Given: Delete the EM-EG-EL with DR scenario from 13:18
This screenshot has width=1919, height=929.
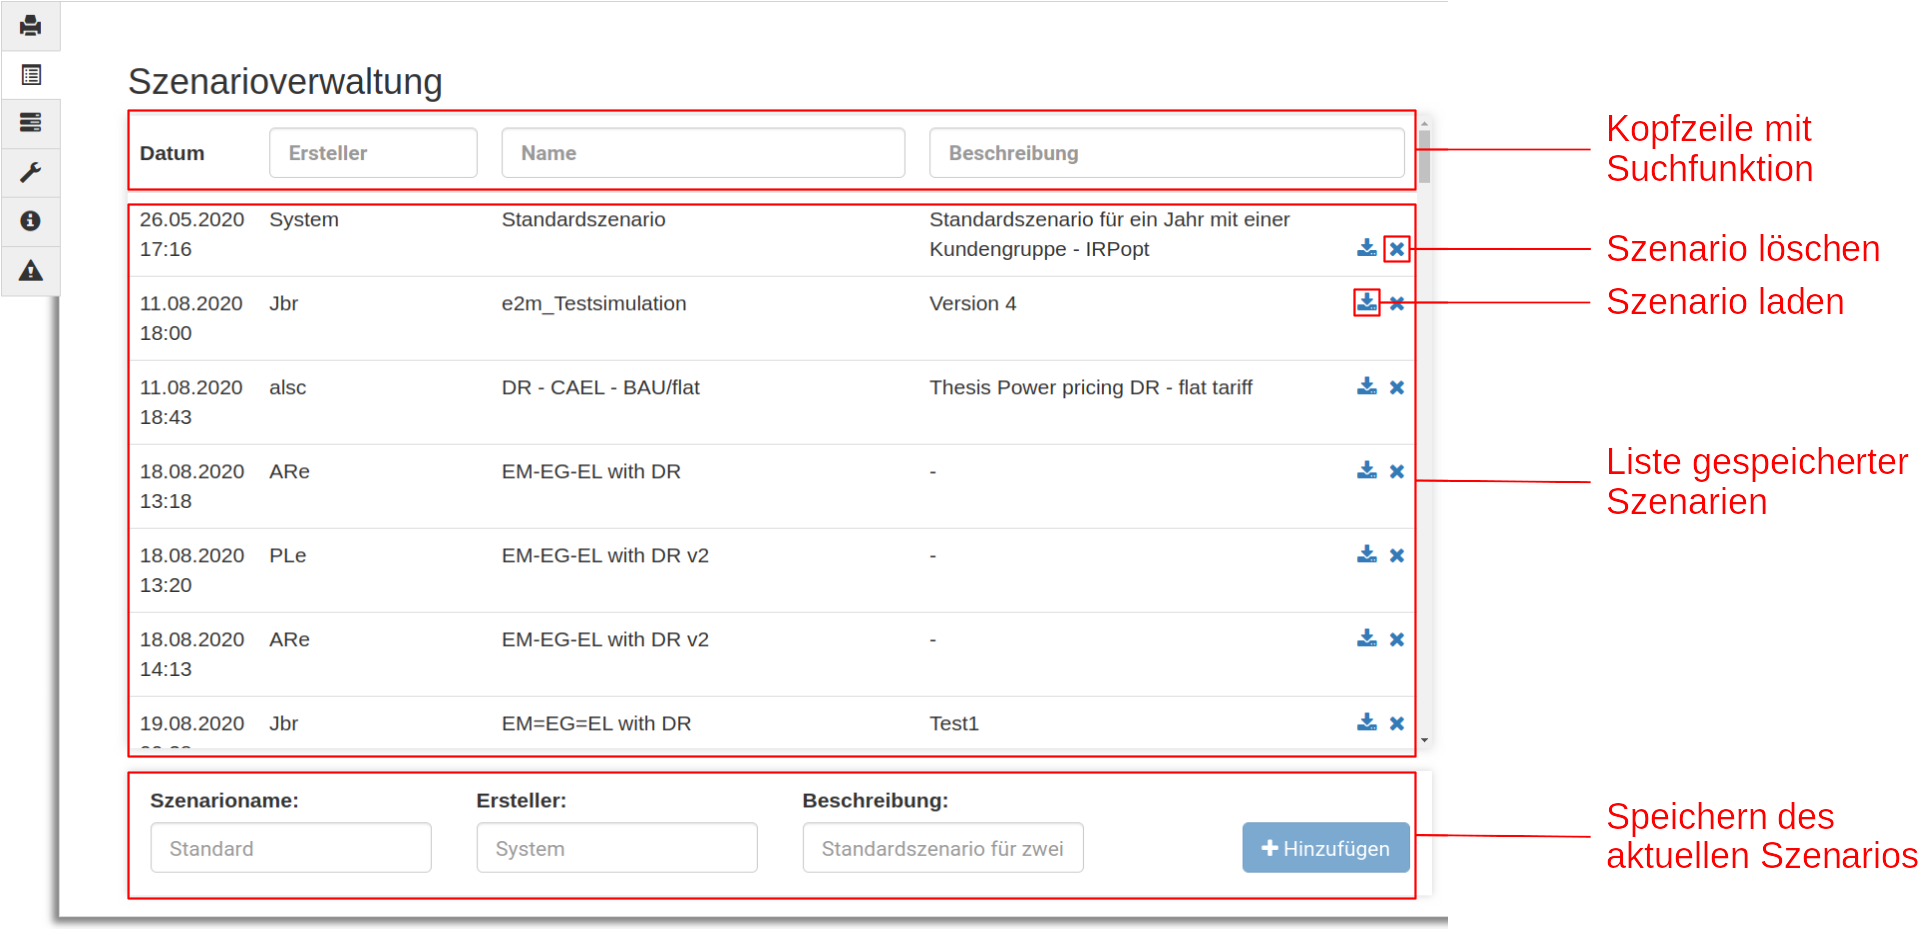Looking at the screenshot, I should coord(1397,471).
